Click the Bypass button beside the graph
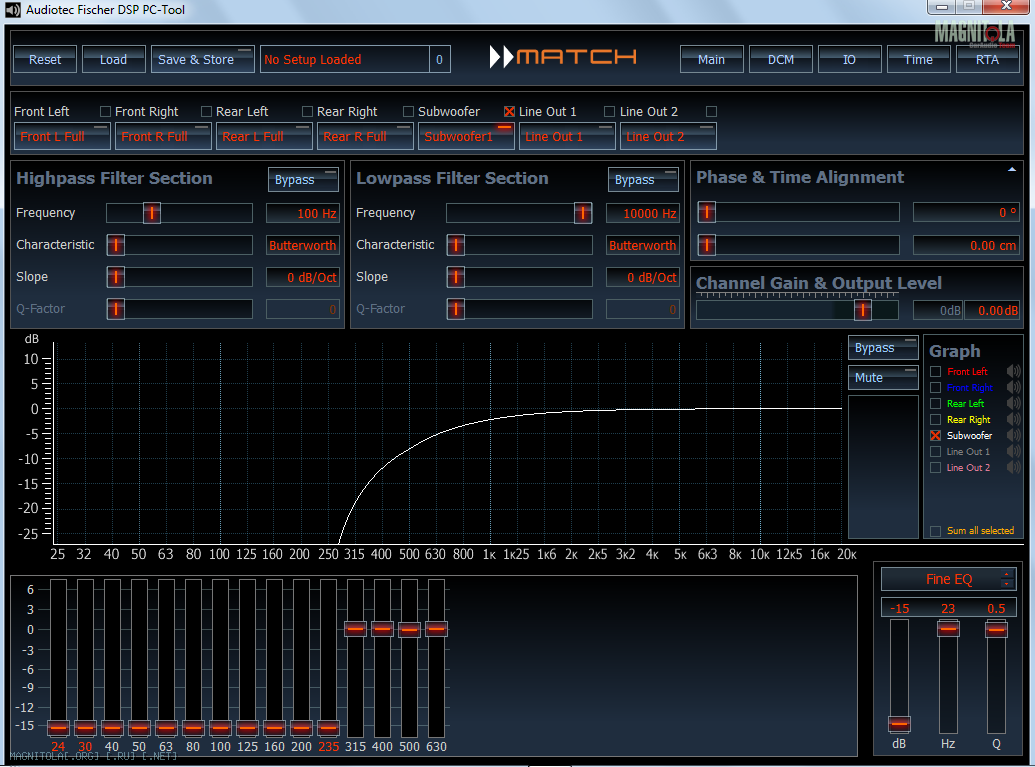Image resolution: width=1035 pixels, height=767 pixels. click(x=883, y=348)
